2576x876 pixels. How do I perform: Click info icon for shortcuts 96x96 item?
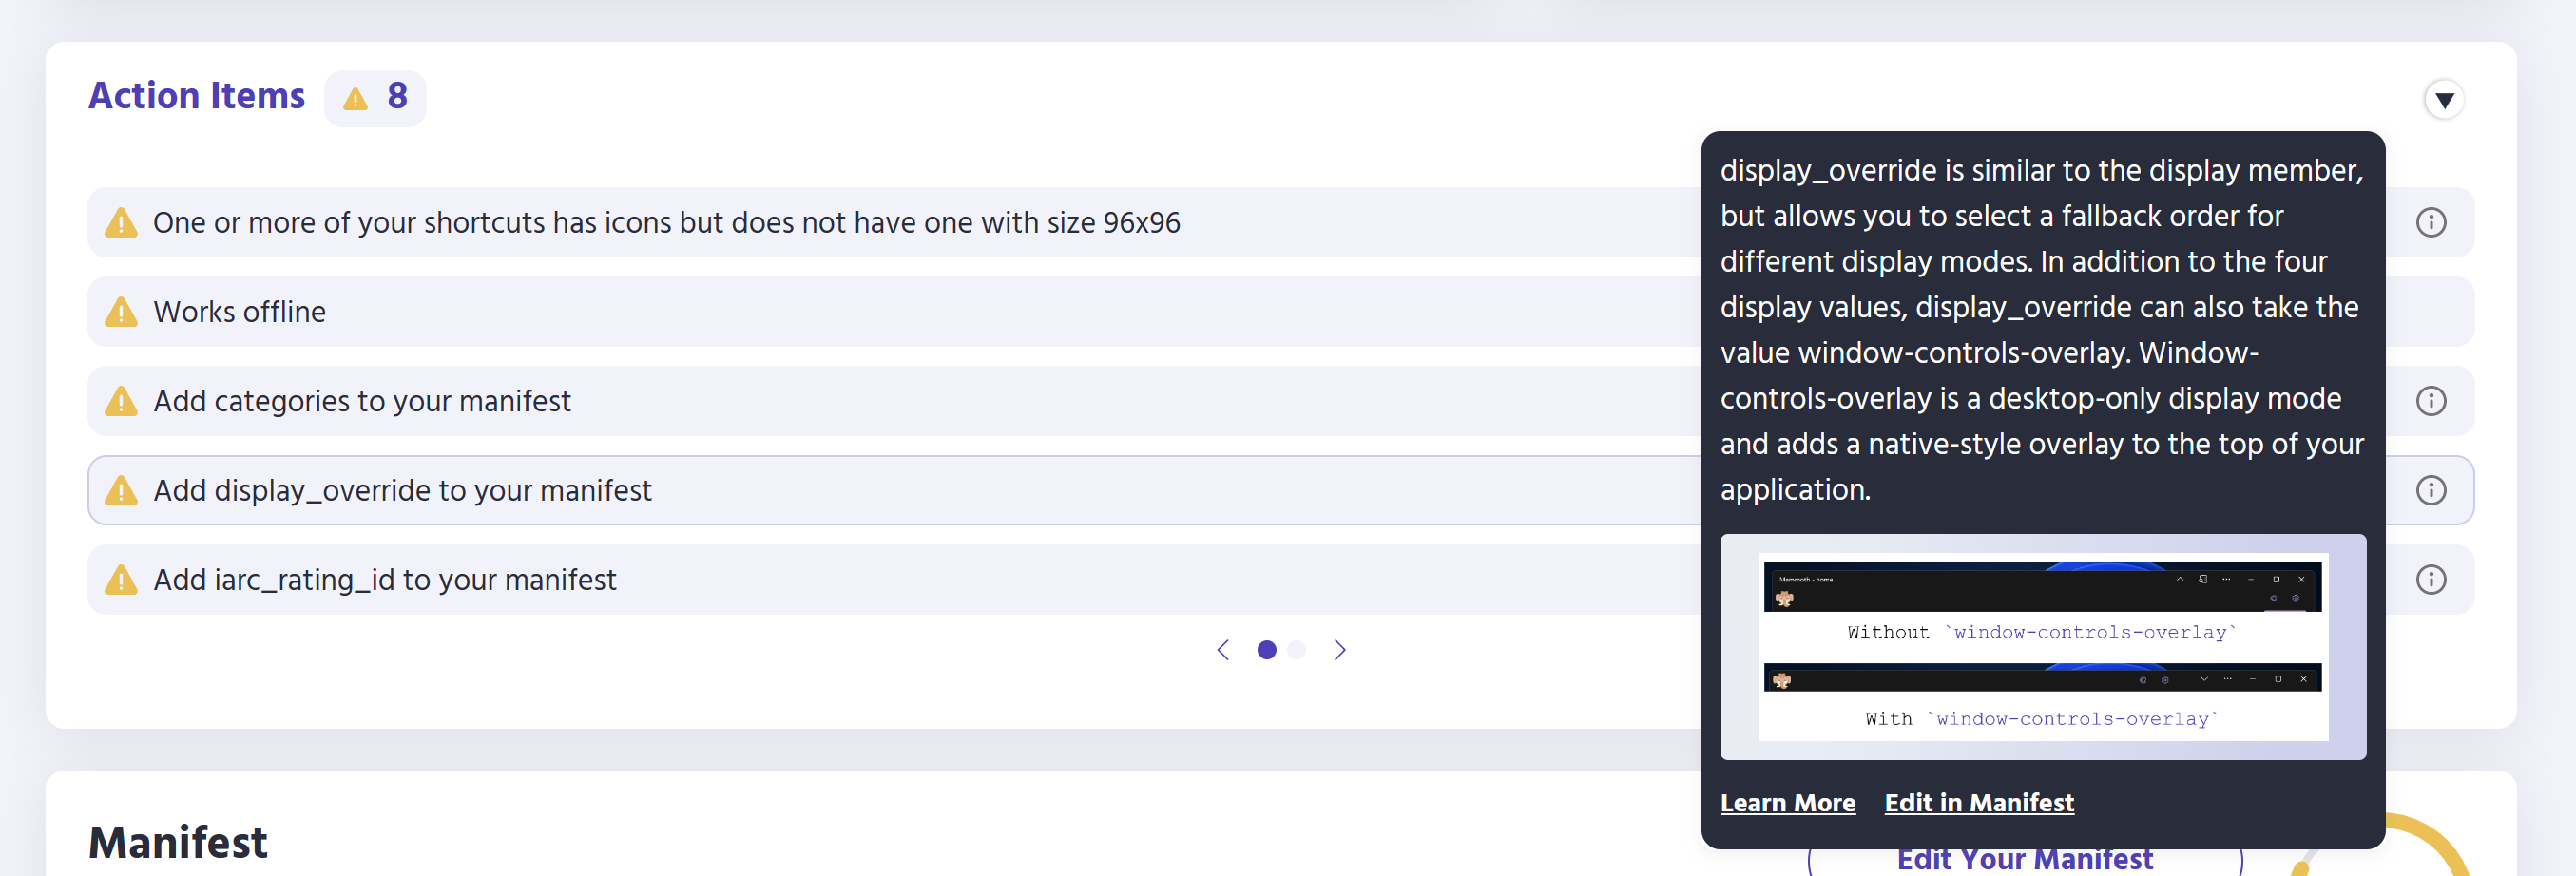tap(2431, 222)
